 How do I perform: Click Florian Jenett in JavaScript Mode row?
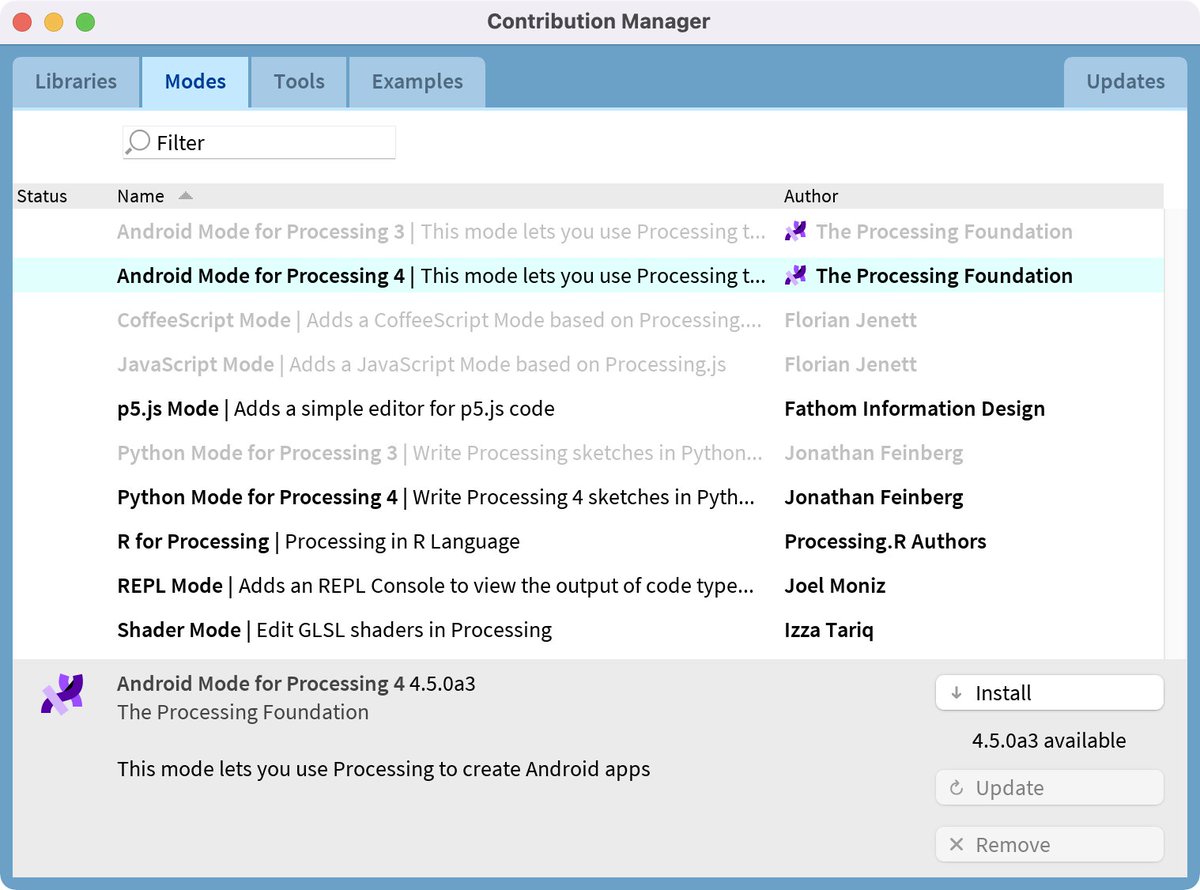tap(850, 364)
